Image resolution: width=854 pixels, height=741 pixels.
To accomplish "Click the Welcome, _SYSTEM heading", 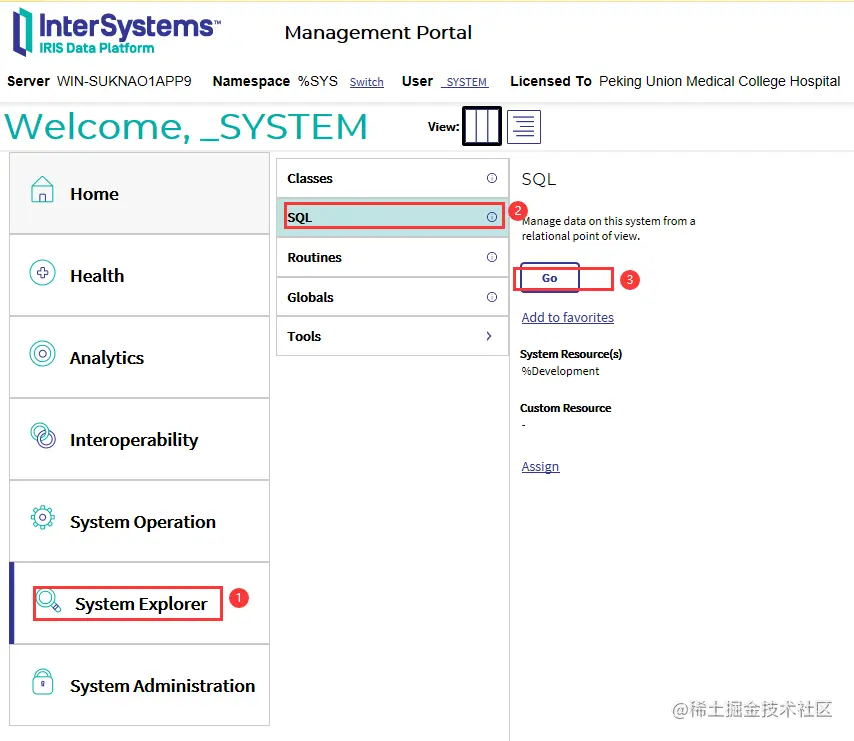I will [x=186, y=127].
